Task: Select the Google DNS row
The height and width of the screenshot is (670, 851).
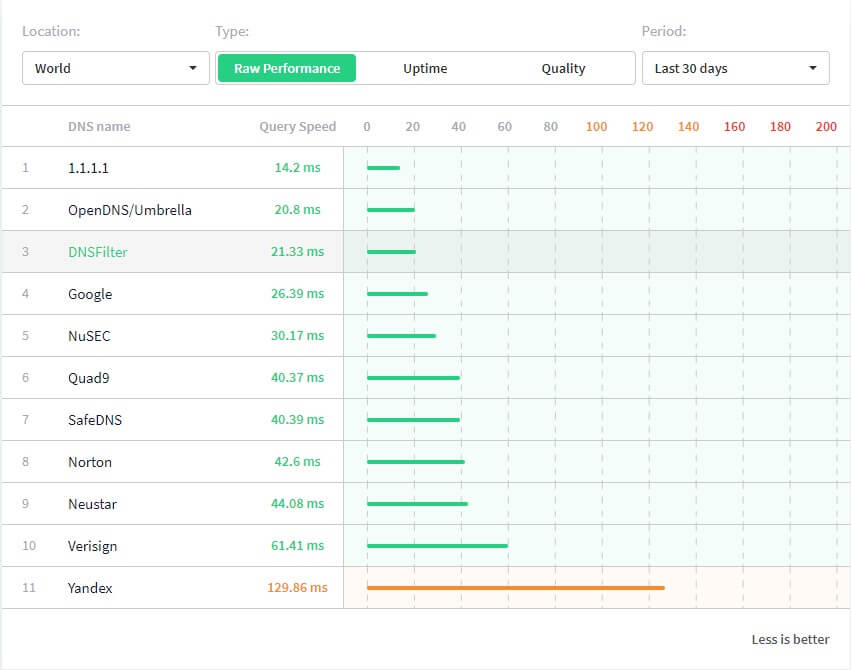Action: pos(90,294)
